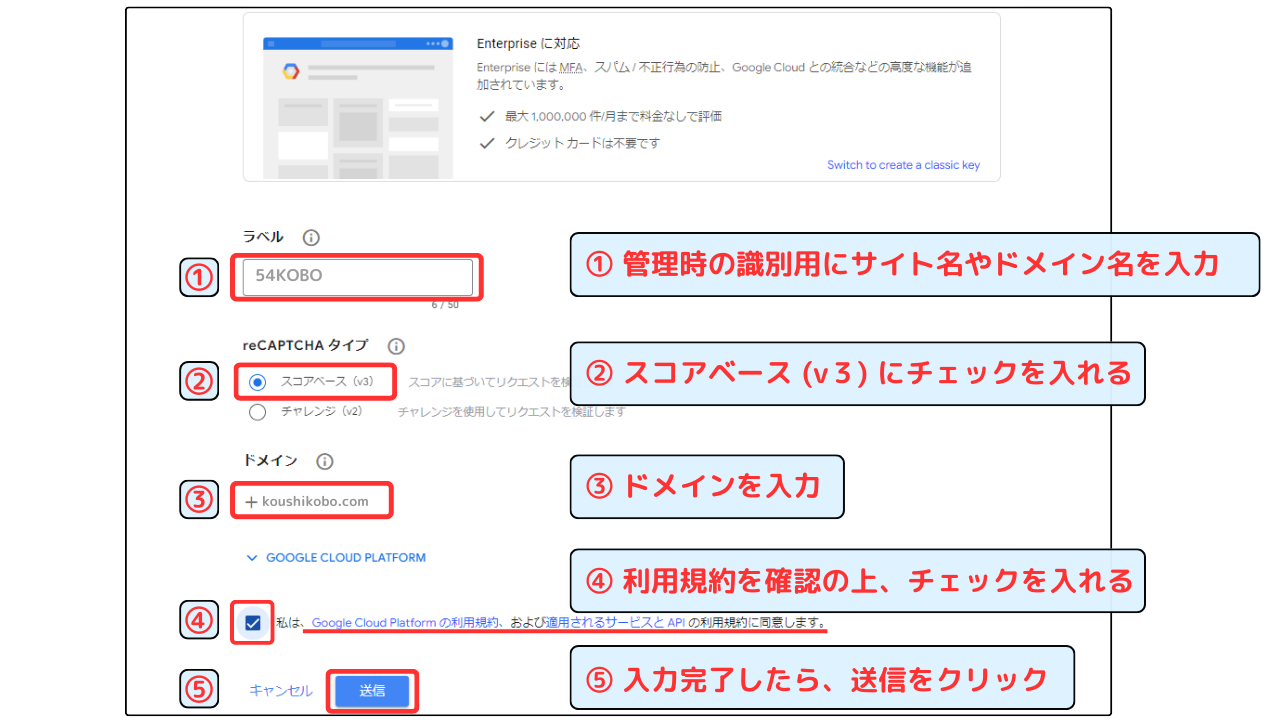Screen dimensions: 1280x720
Task: Click the 'チャレンジを使用してリクエストを検証します' description
Action: pos(511,411)
